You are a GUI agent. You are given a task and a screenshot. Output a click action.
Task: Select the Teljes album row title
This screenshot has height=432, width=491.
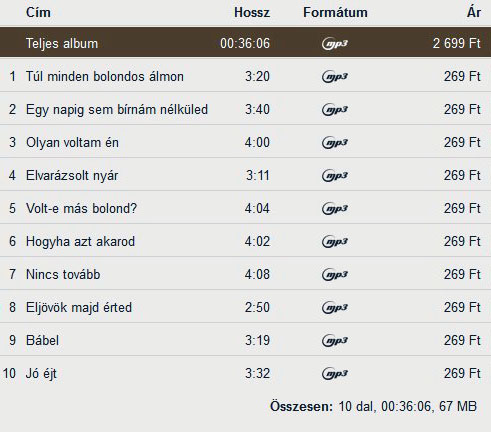62,43
